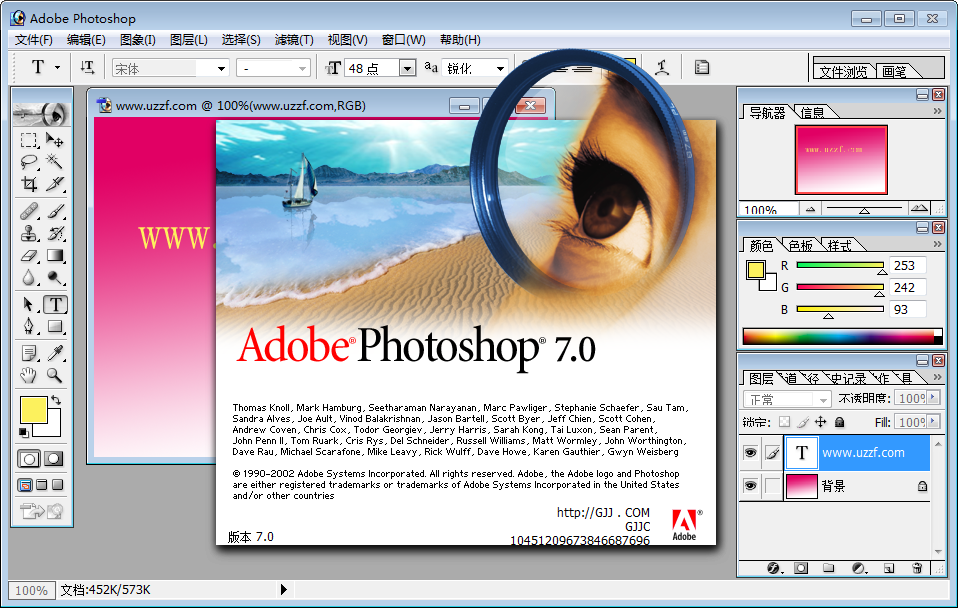Click the change text orientation icon
The image size is (958, 608).
[x=87, y=67]
